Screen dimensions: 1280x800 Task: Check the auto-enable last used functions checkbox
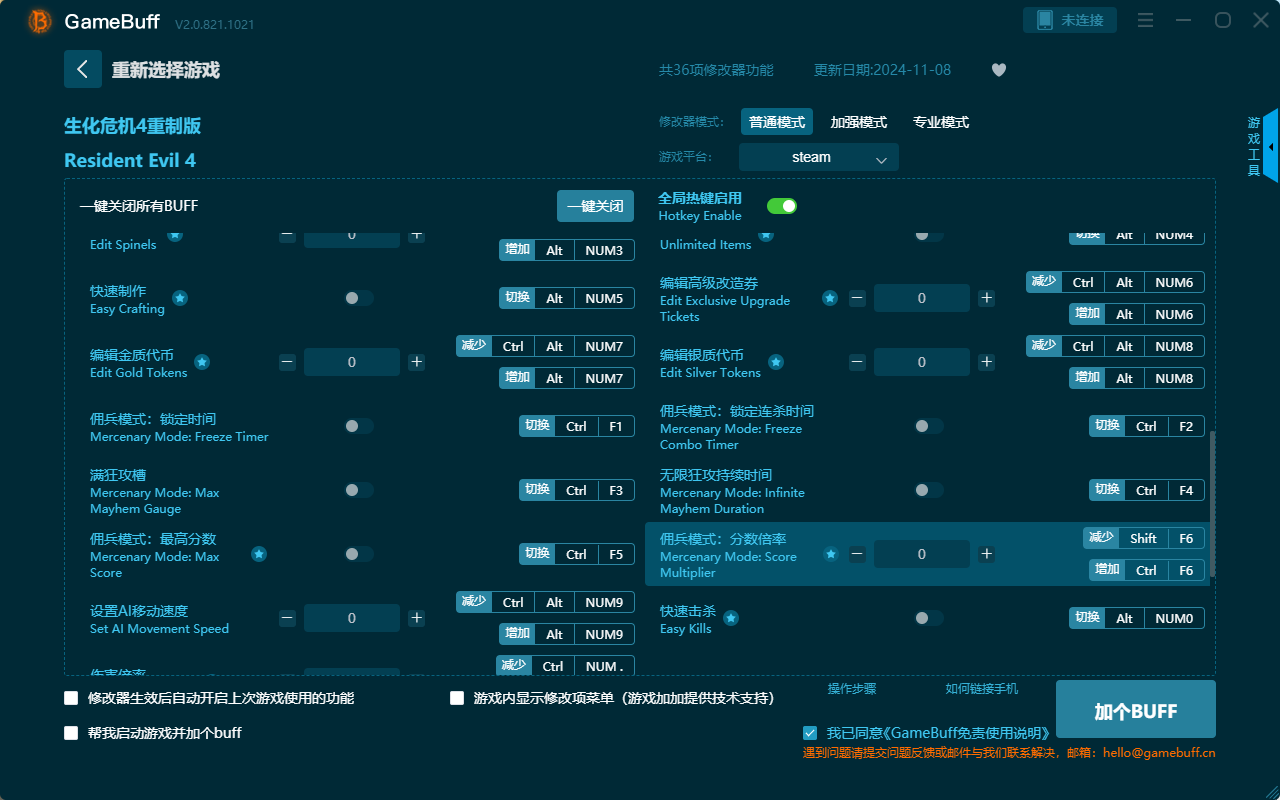point(71,698)
